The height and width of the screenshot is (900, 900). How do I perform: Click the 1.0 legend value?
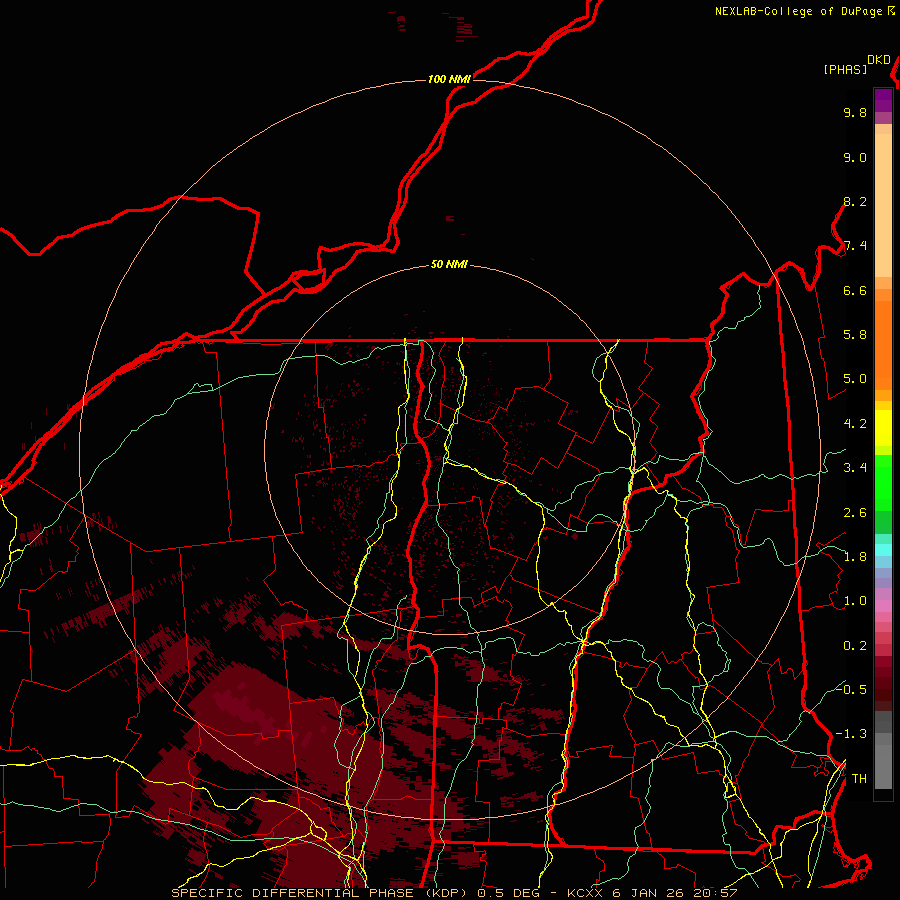click(x=855, y=601)
